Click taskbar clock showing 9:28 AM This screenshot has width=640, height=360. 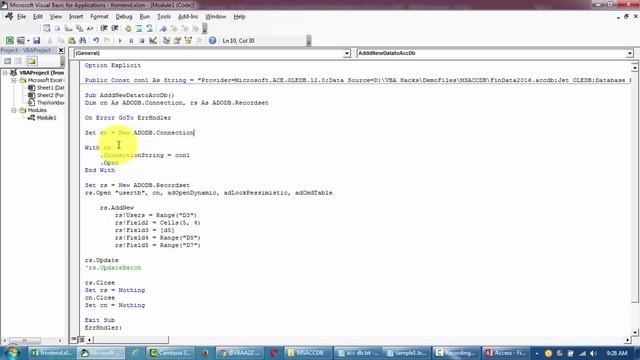(x=617, y=353)
